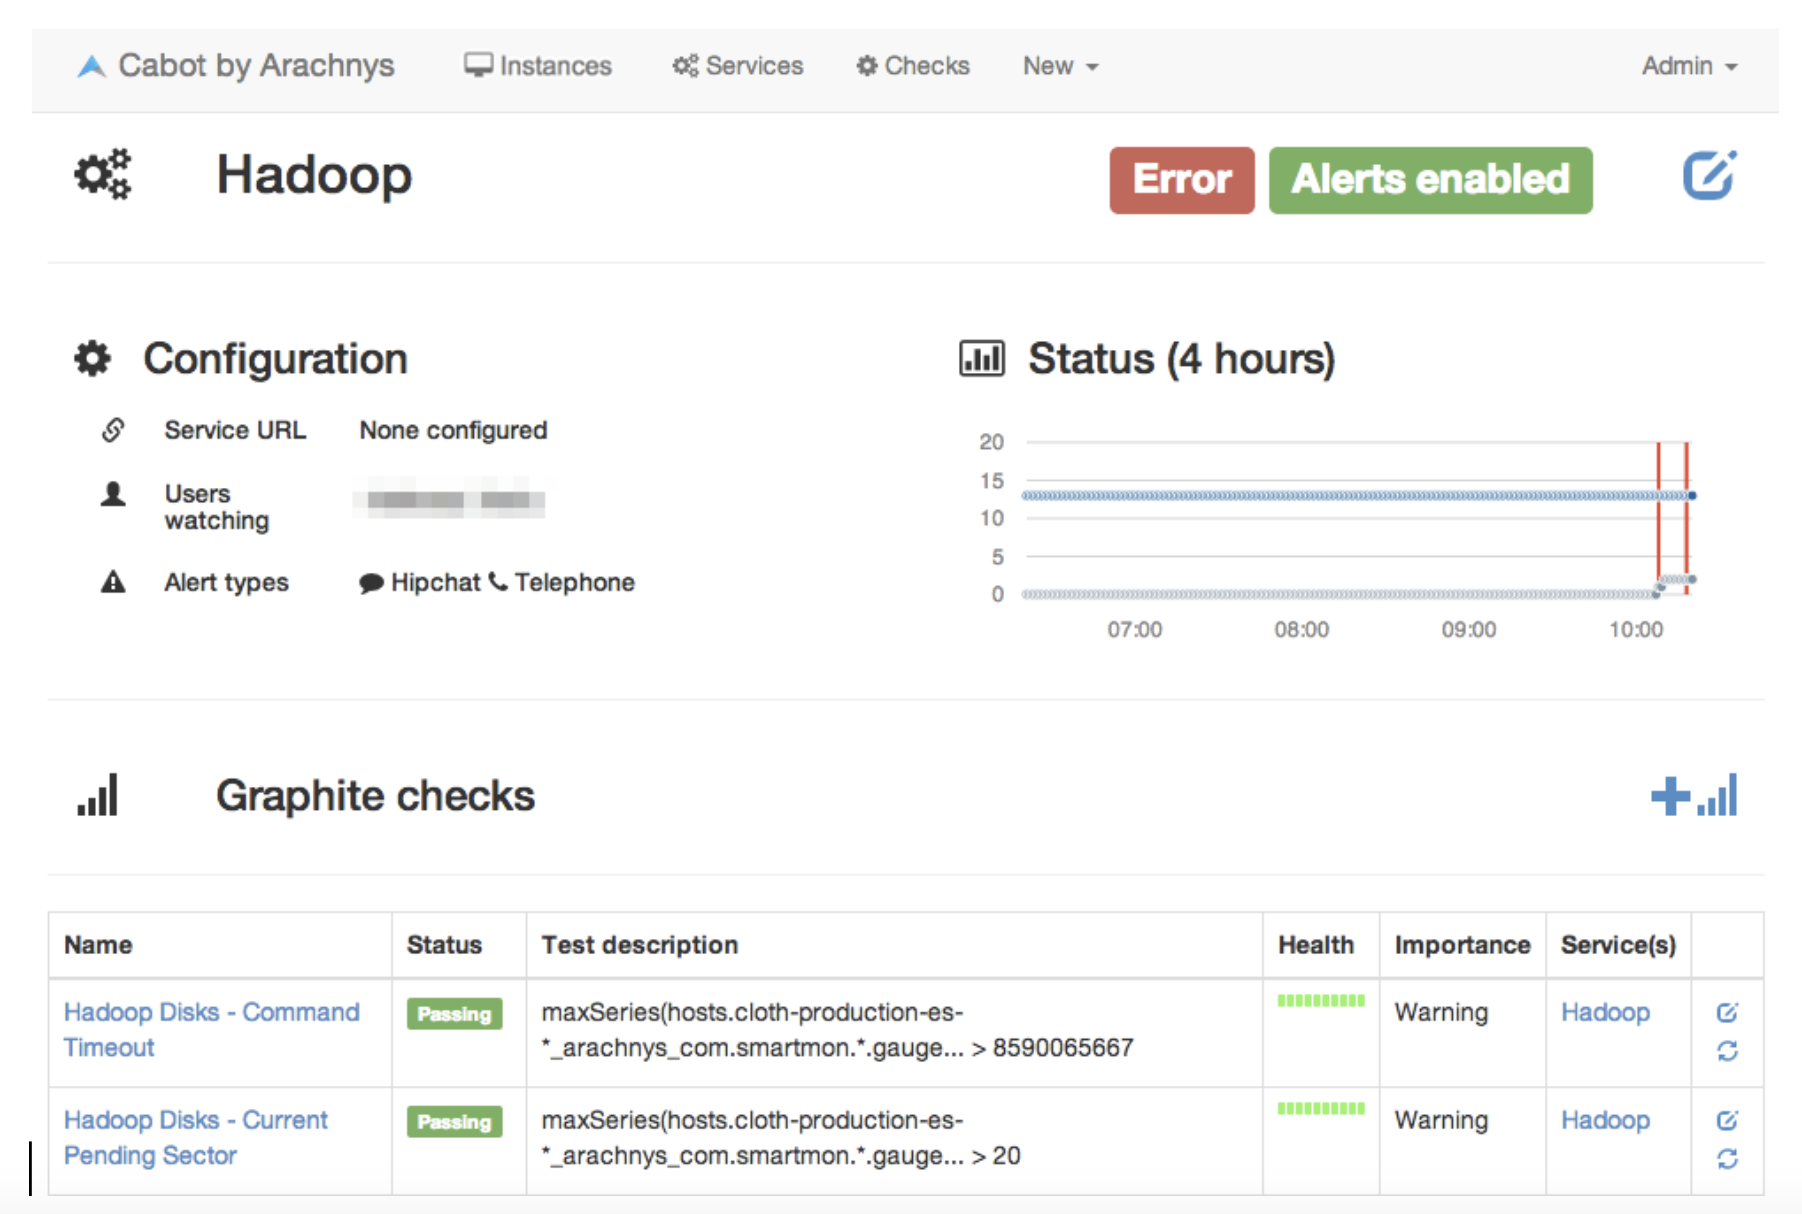Click the 10:00 label on status graph
This screenshot has height=1214, width=1802.
click(x=1636, y=630)
